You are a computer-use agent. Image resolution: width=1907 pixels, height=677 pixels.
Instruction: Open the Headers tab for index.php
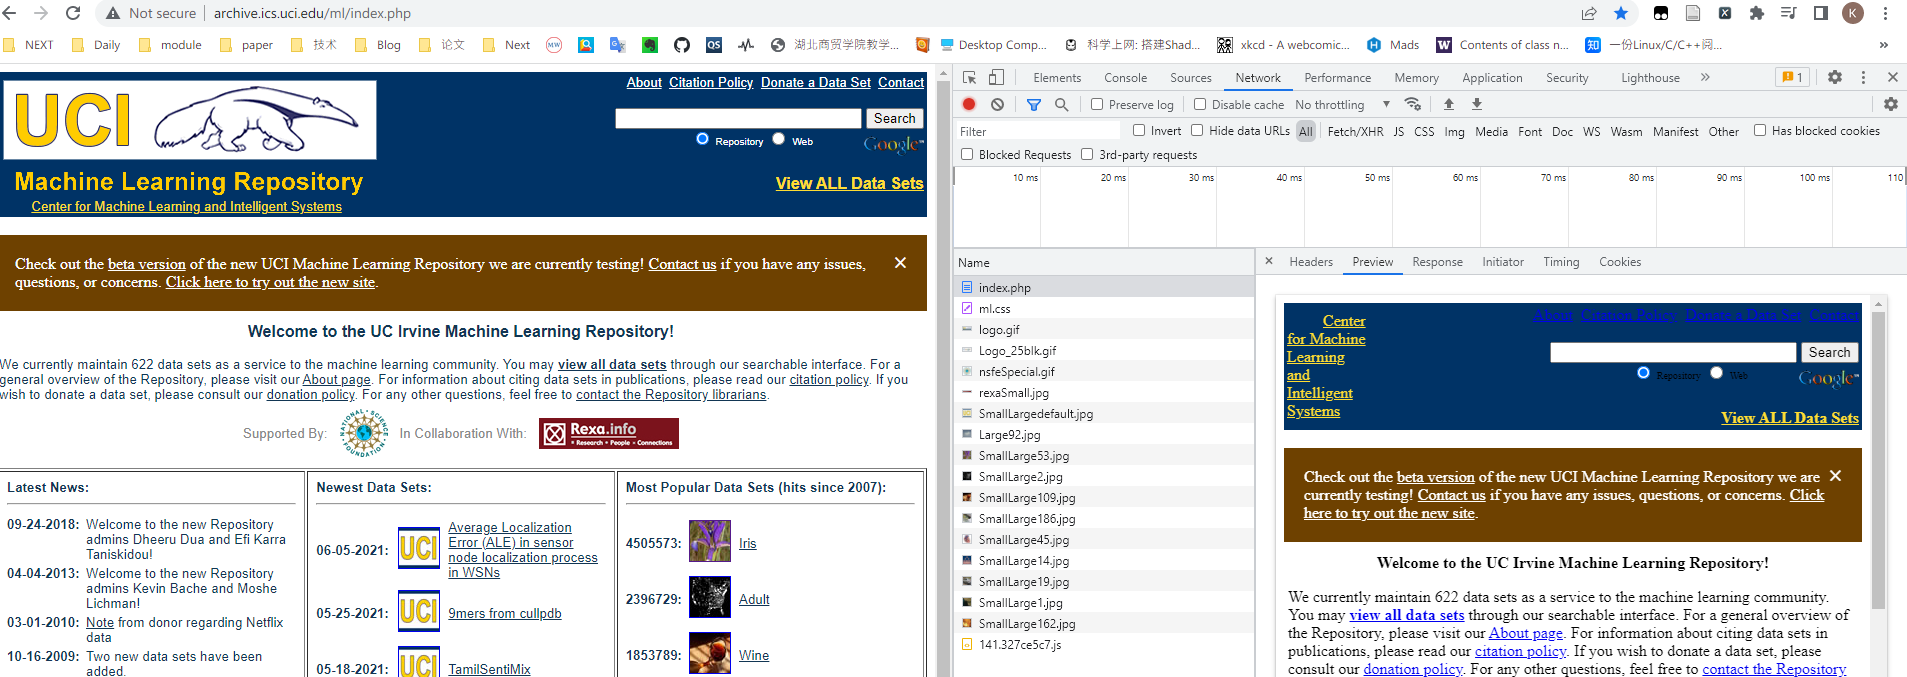[x=1310, y=262]
